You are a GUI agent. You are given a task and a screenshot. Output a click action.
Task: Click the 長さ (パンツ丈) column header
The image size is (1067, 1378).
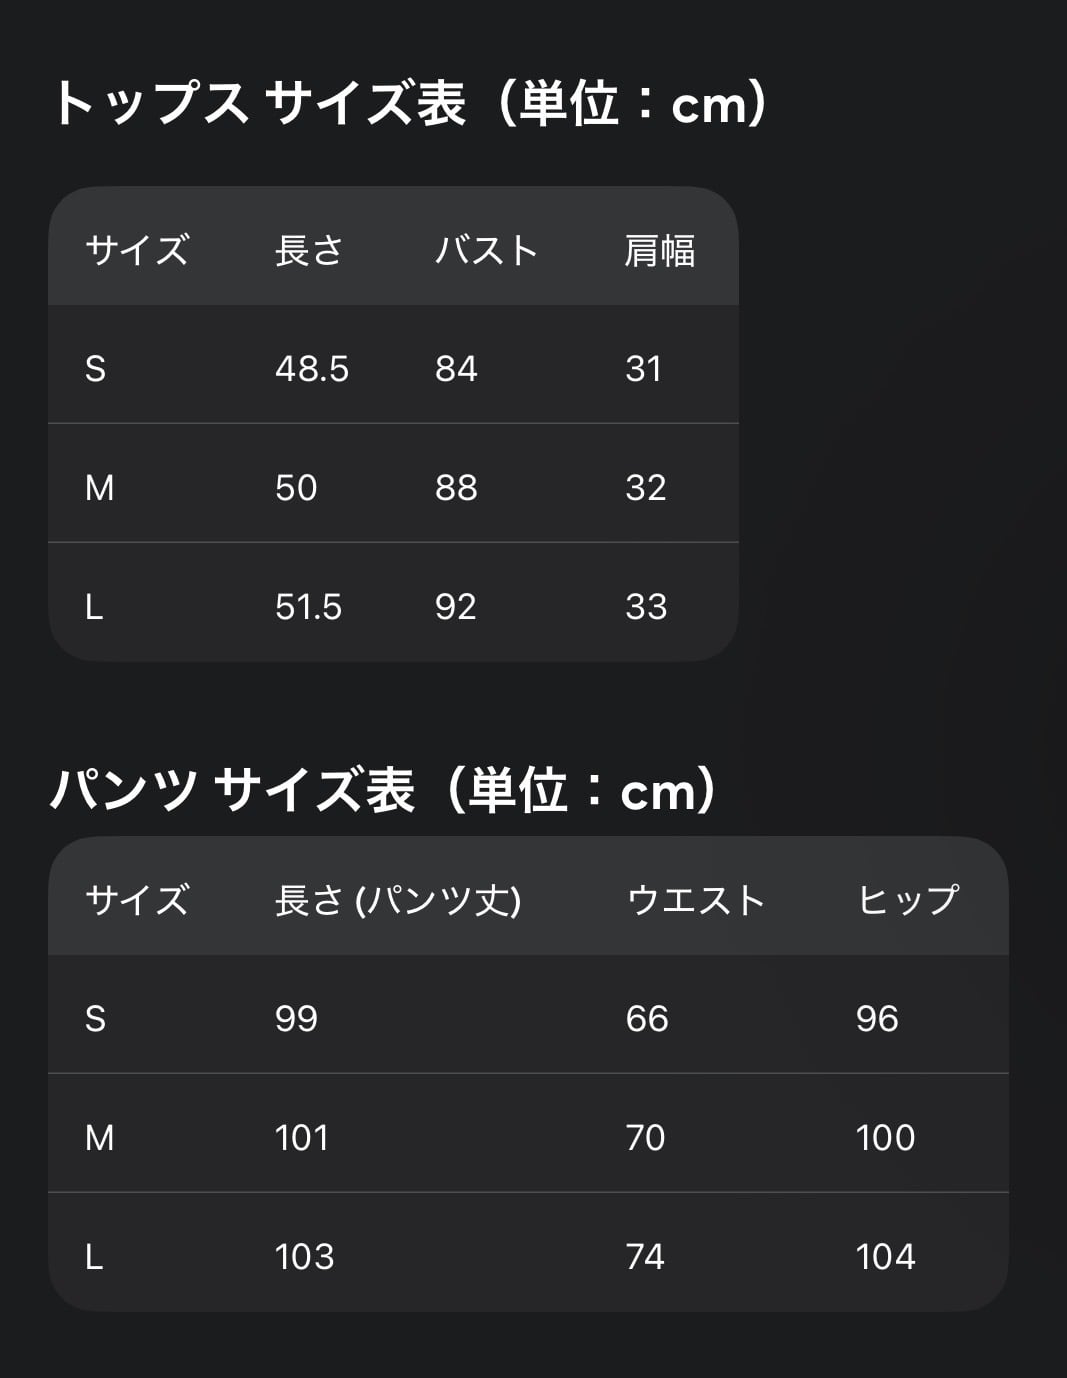(398, 900)
